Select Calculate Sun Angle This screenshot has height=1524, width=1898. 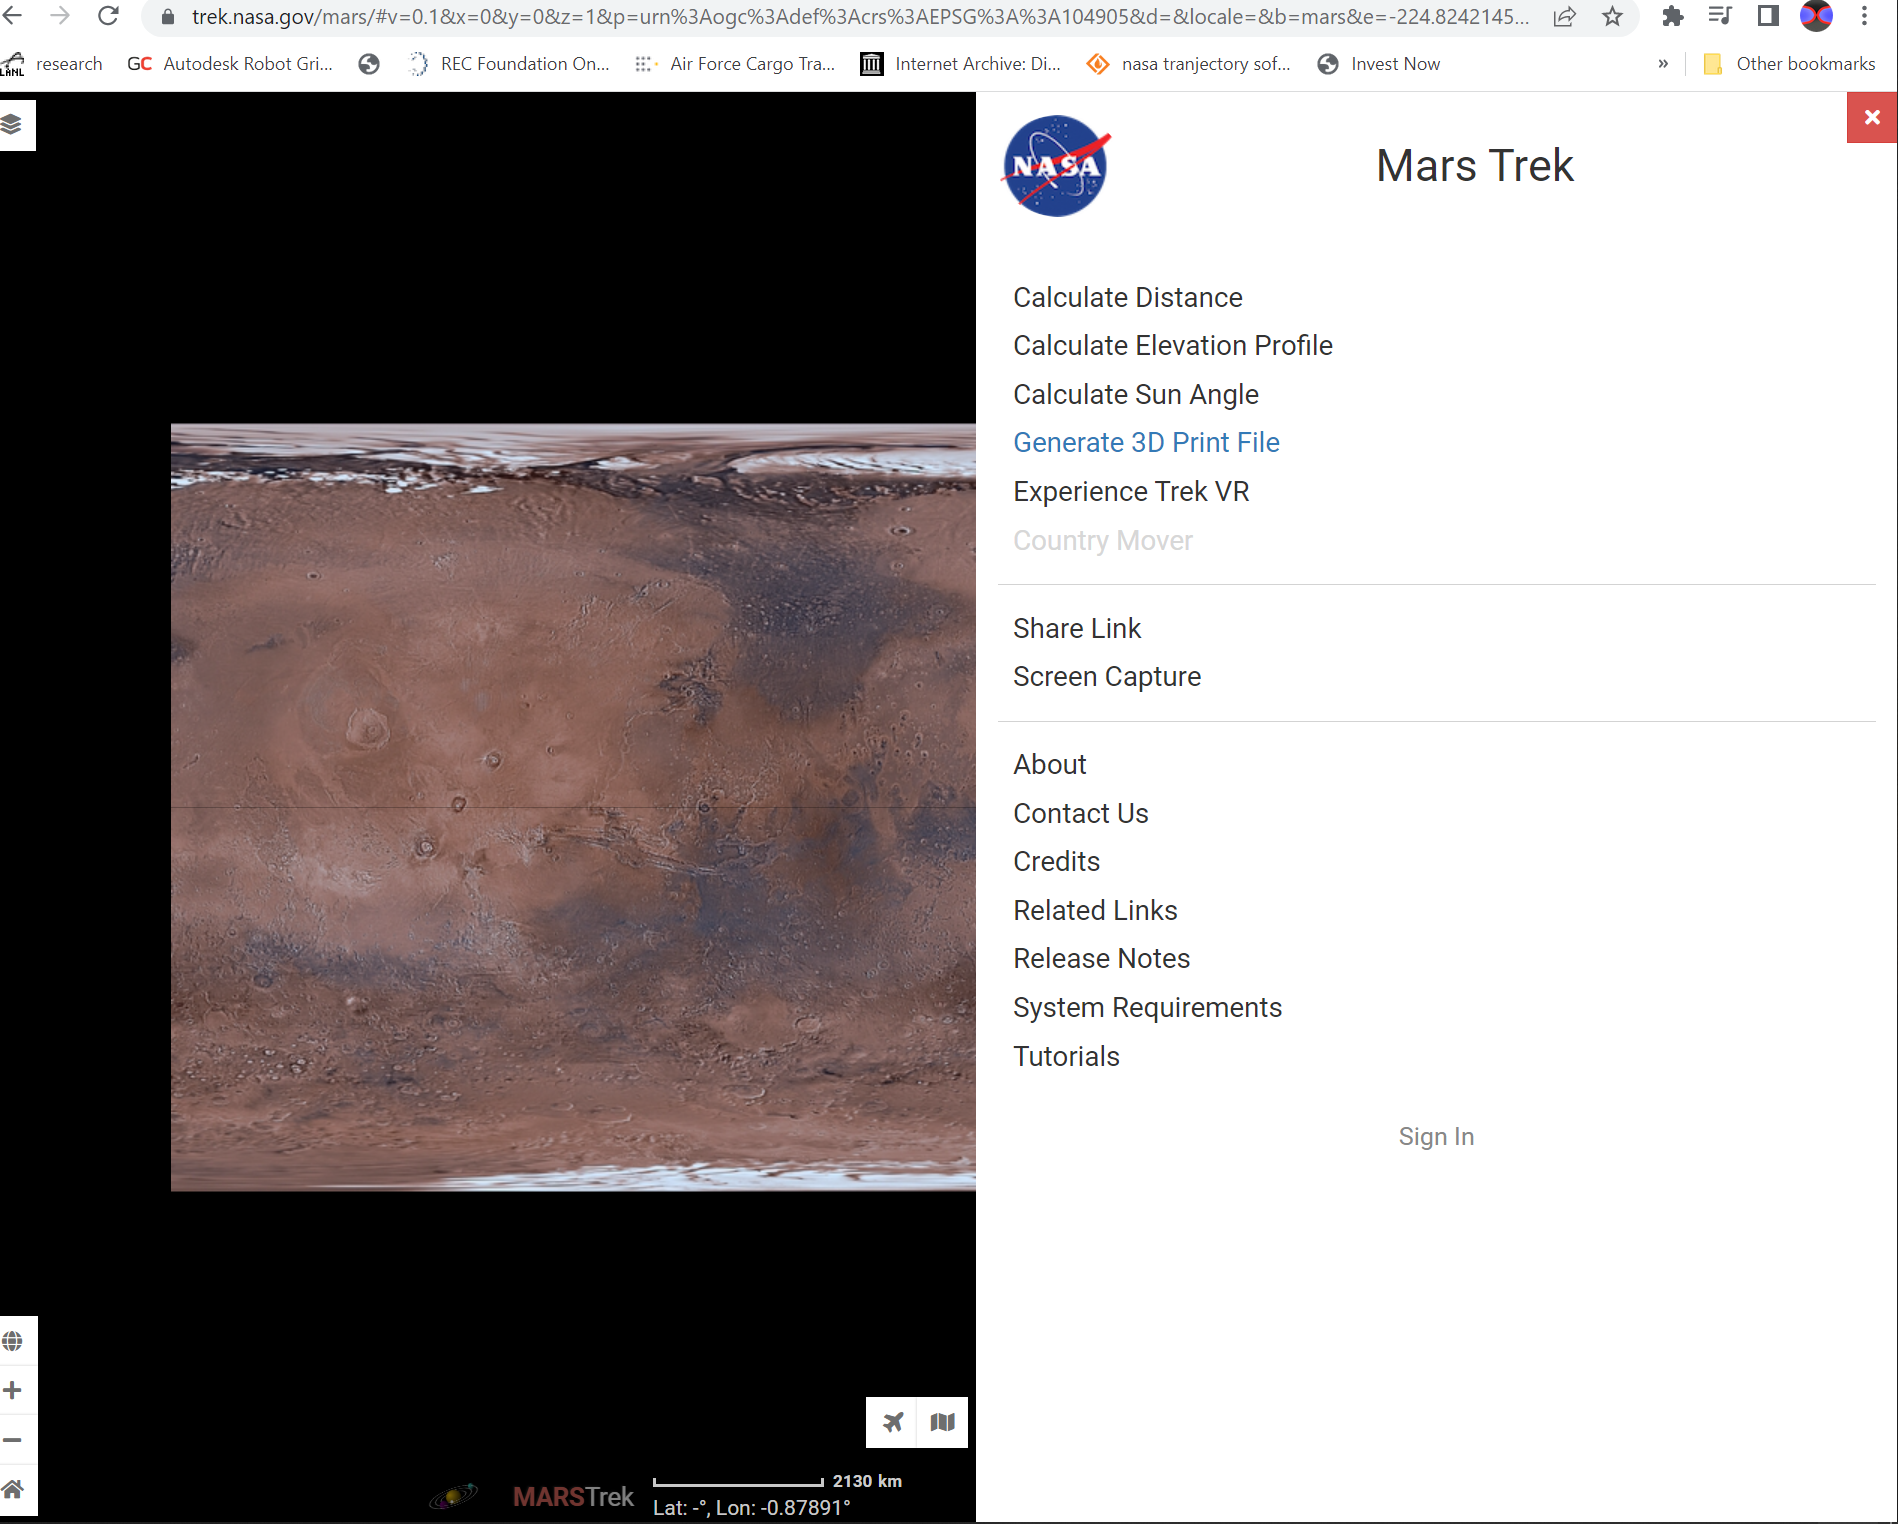click(x=1135, y=394)
